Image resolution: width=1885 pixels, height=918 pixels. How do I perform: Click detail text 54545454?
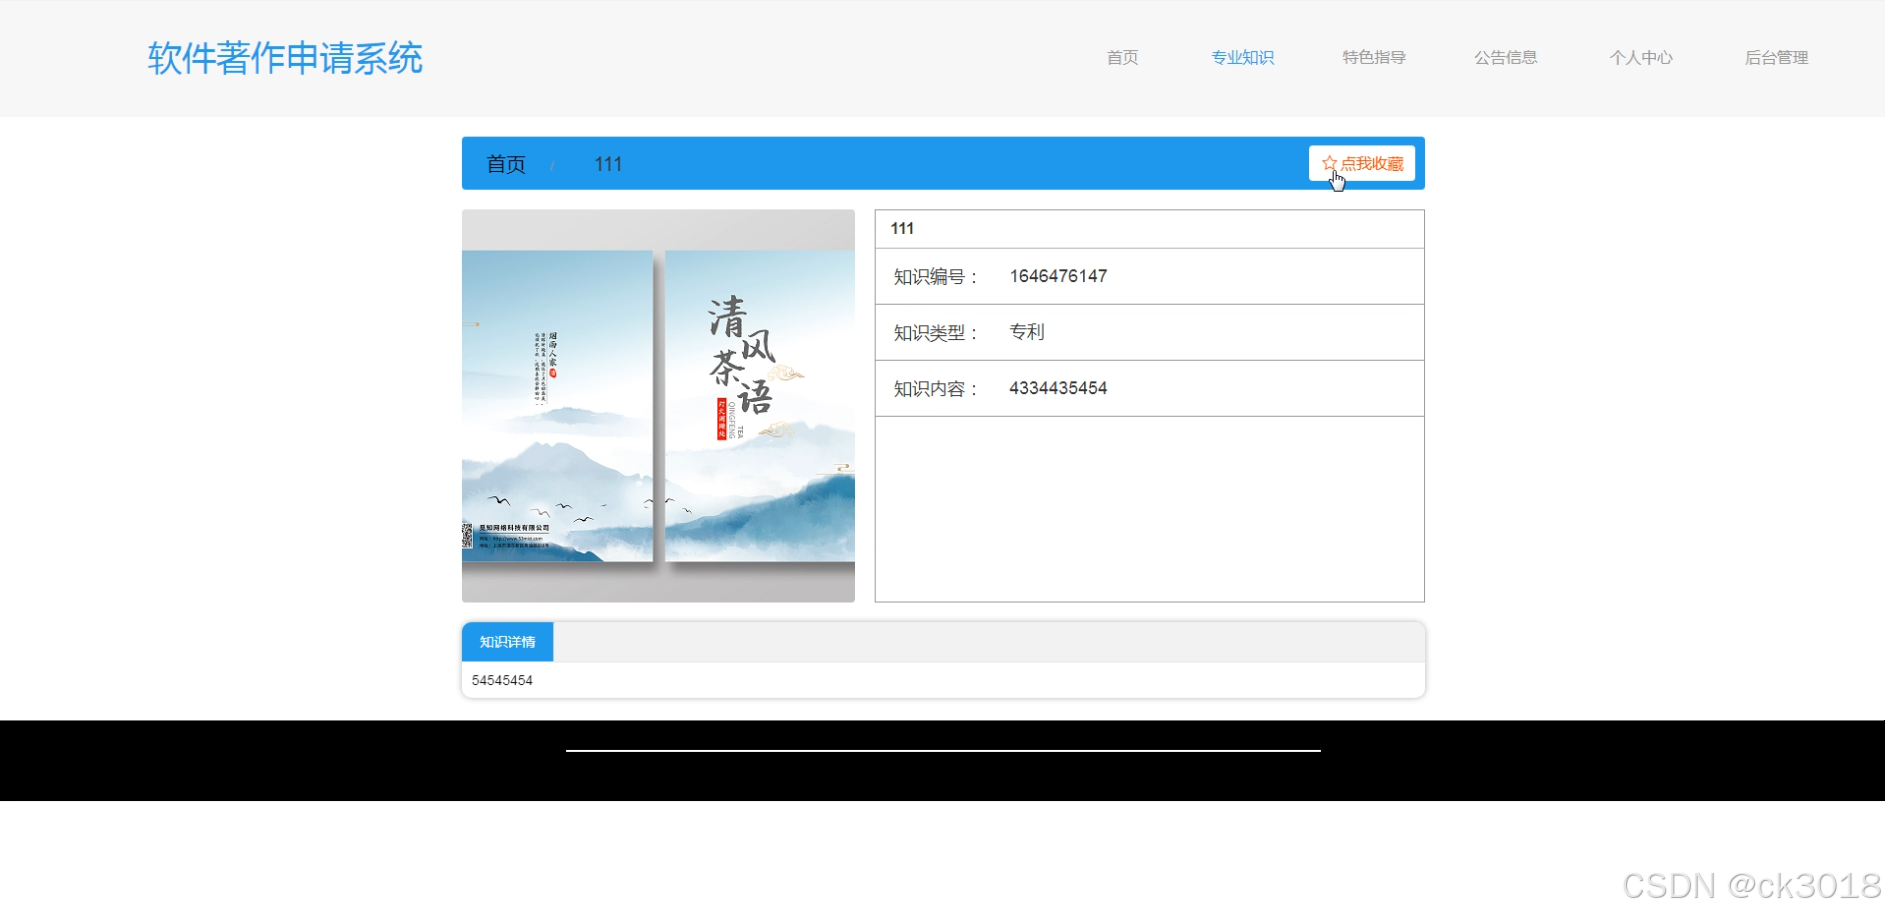502,680
